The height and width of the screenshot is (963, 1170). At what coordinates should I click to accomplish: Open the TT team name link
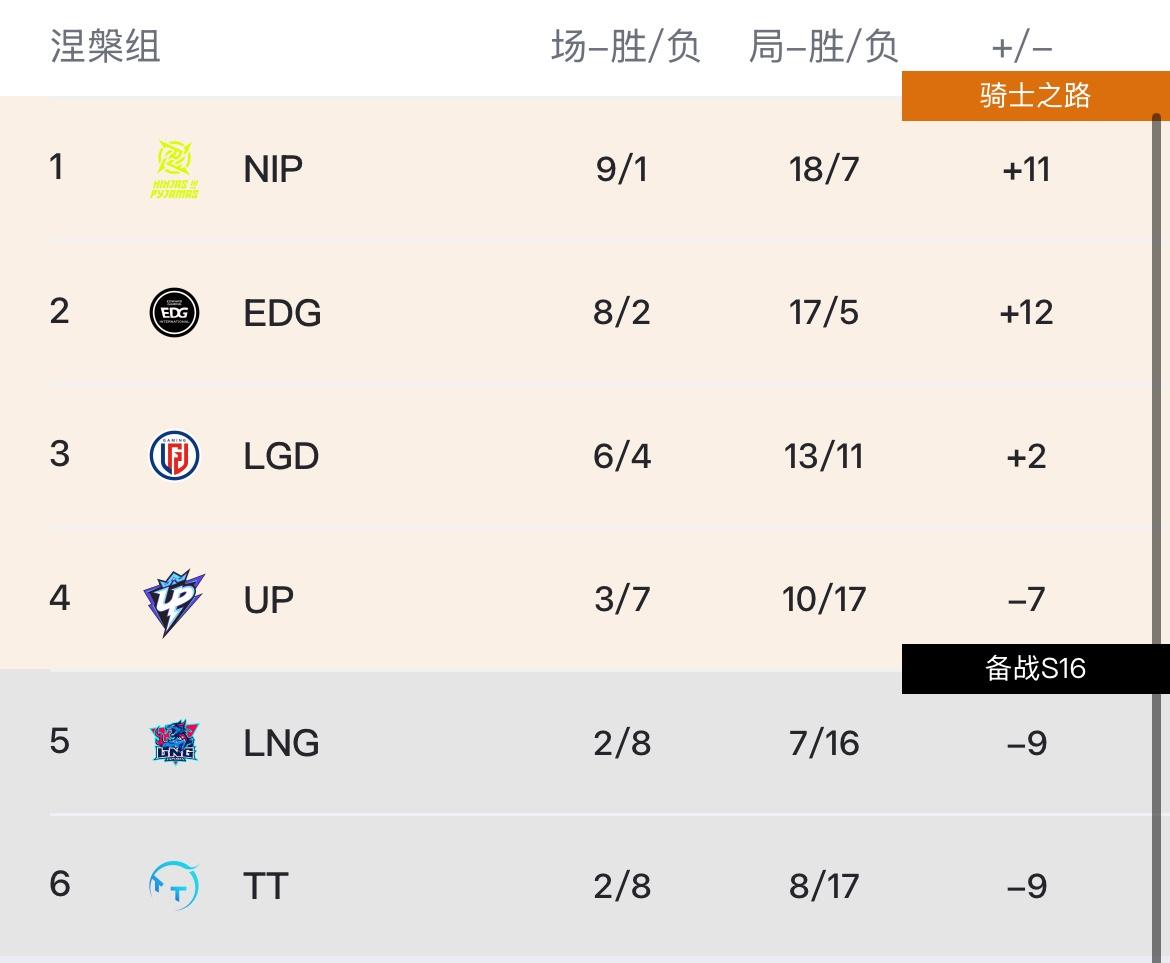[x=265, y=886]
